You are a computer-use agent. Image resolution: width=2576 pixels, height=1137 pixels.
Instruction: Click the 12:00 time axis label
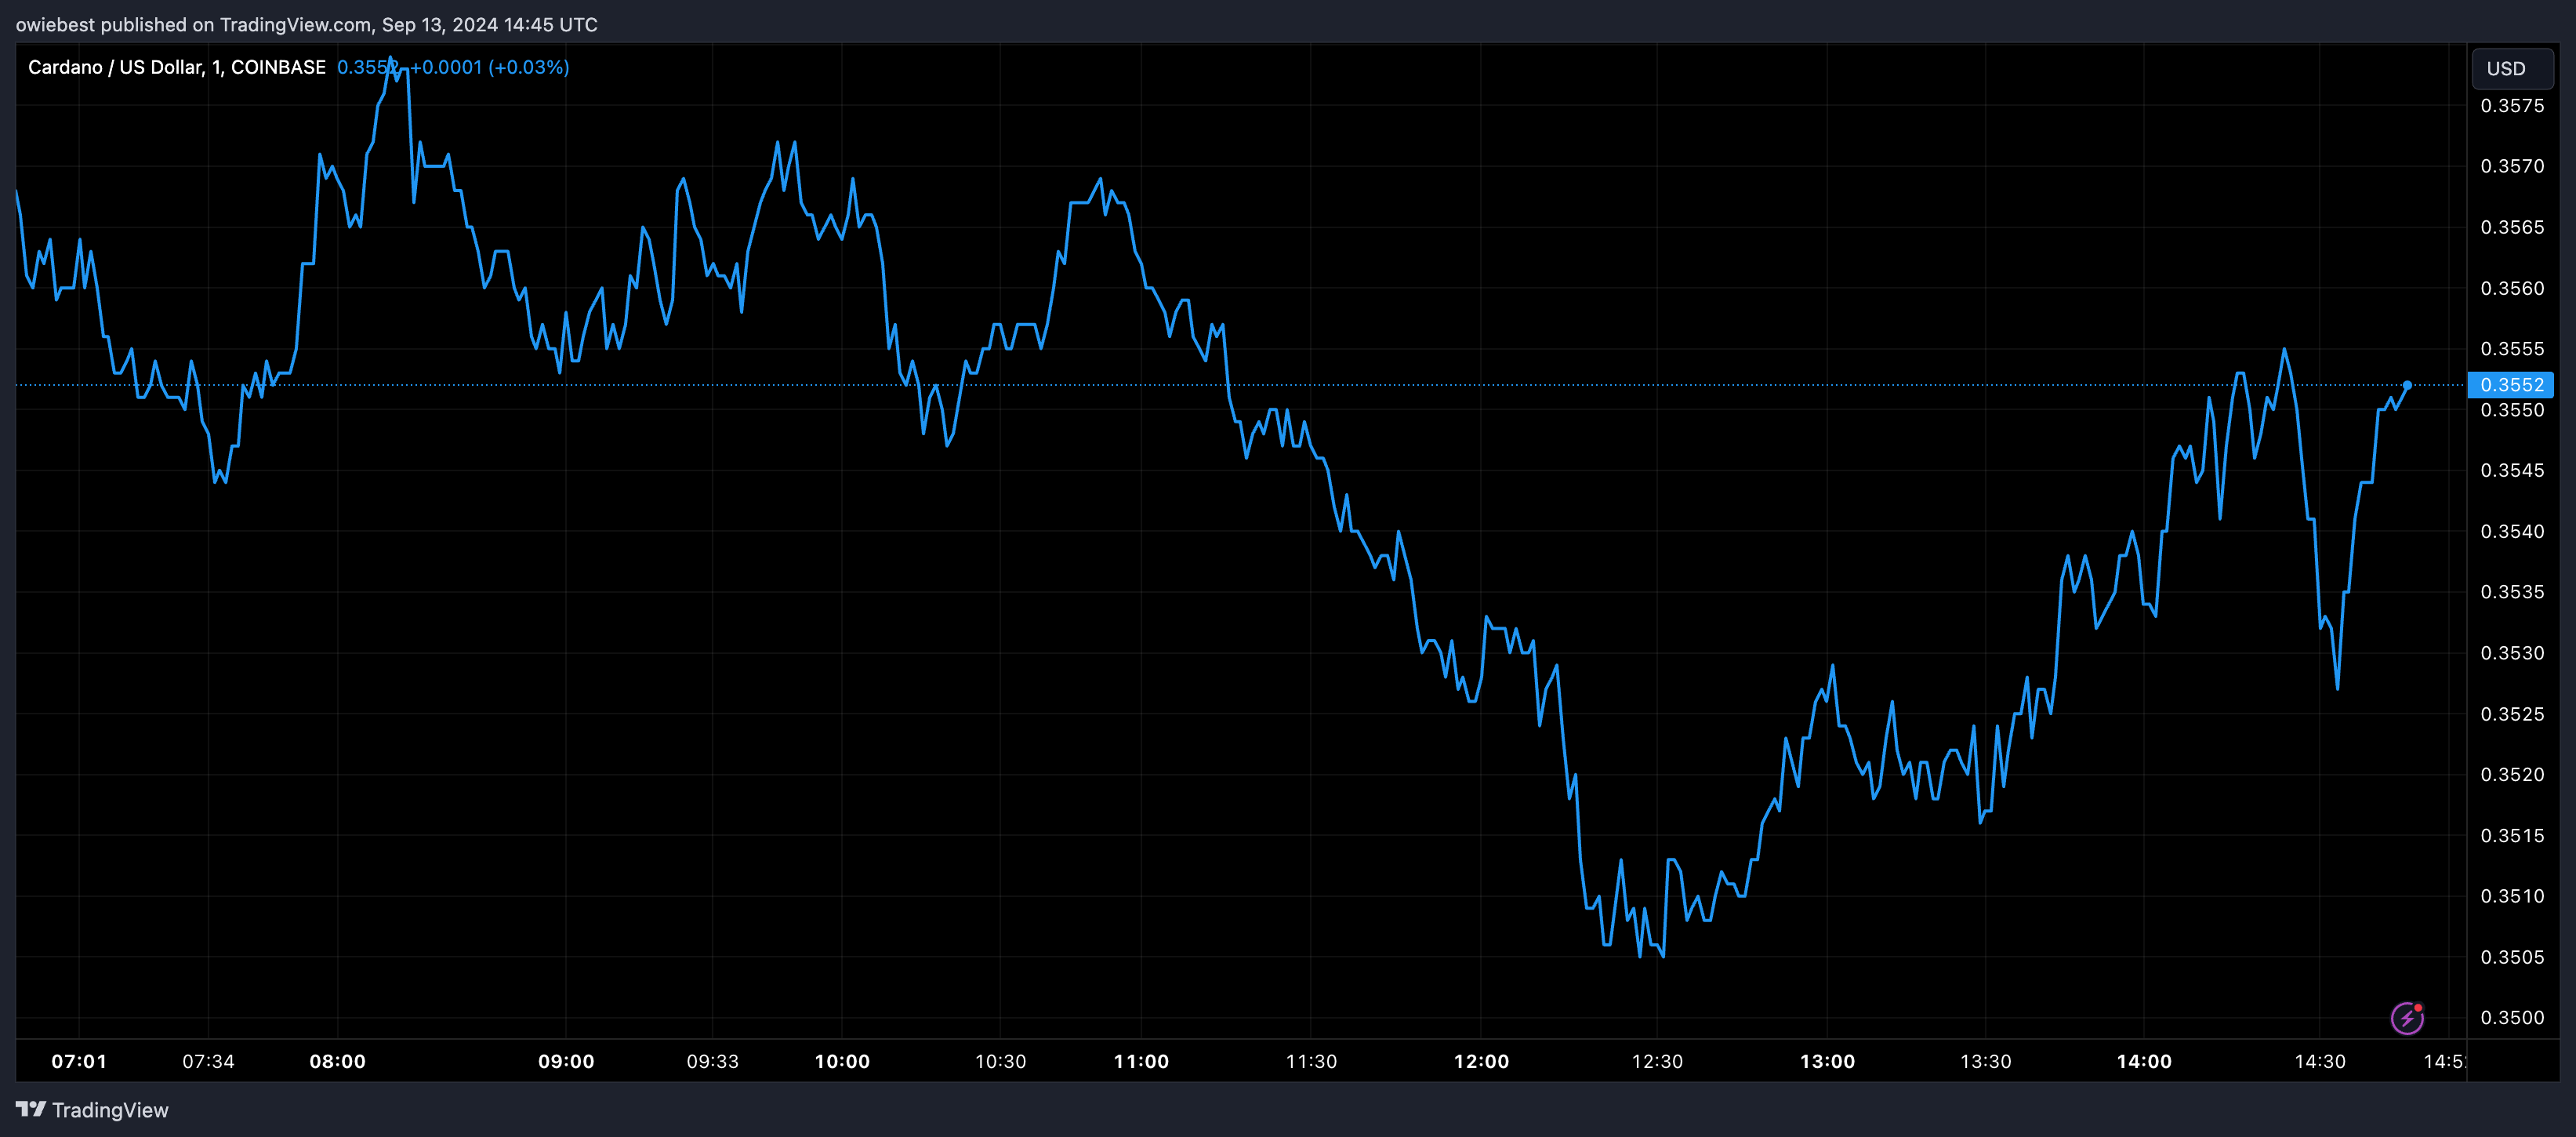1481,1061
